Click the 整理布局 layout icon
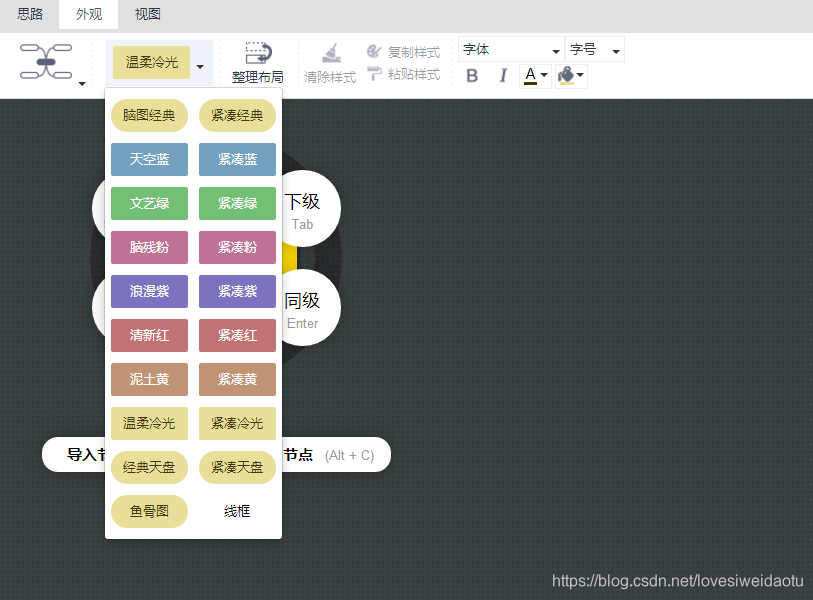Image resolution: width=813 pixels, height=600 pixels. (258, 53)
